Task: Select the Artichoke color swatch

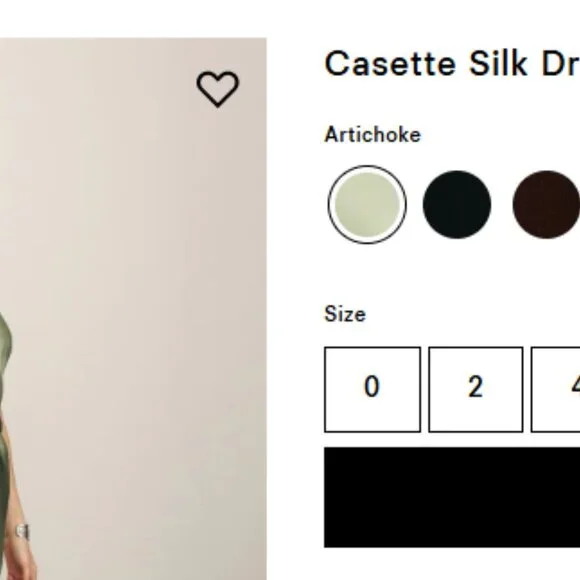Action: (x=367, y=205)
